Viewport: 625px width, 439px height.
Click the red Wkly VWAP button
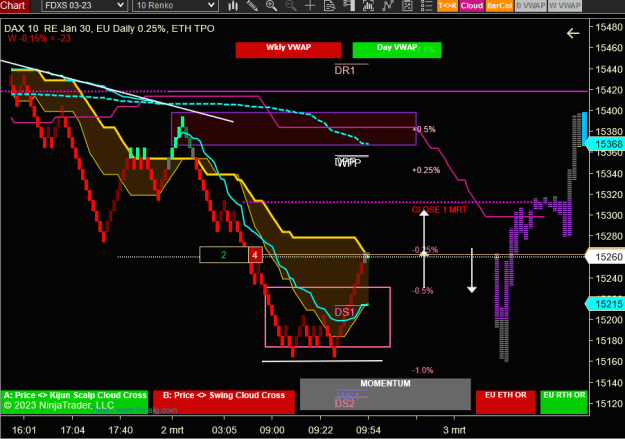[x=288, y=50]
